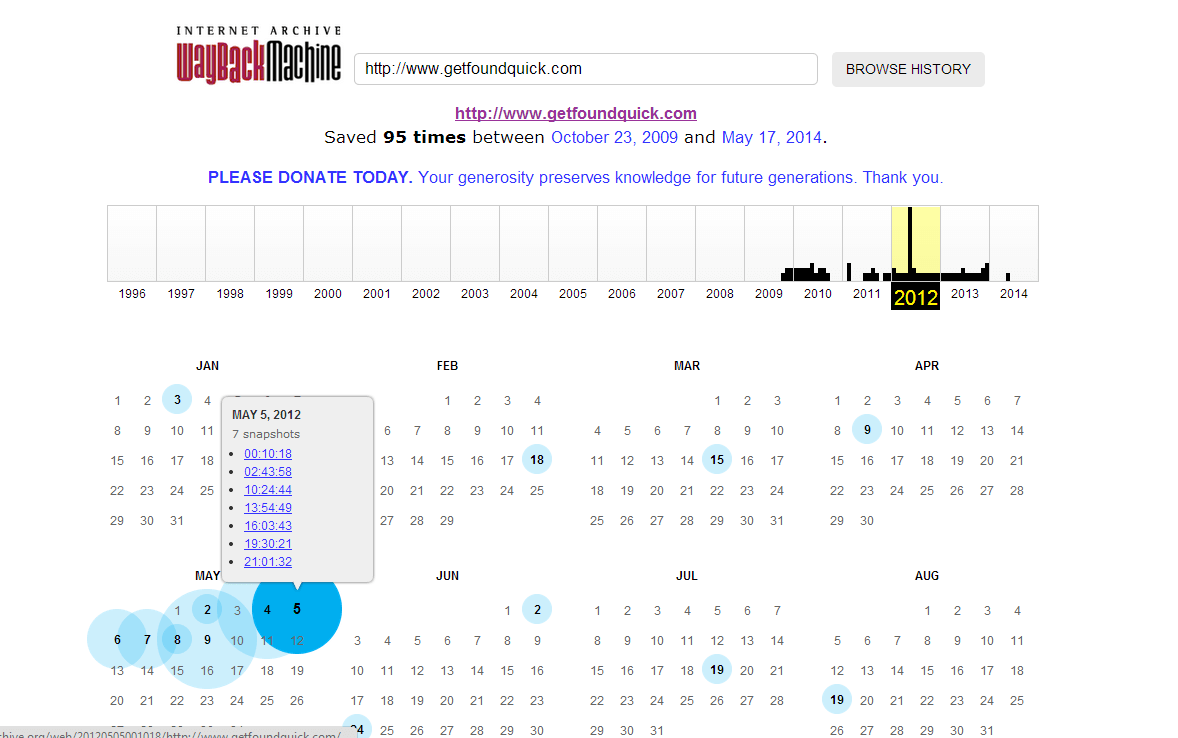This screenshot has height=738, width=1178.
Task: Click the May 4 capture date
Action: (x=267, y=609)
